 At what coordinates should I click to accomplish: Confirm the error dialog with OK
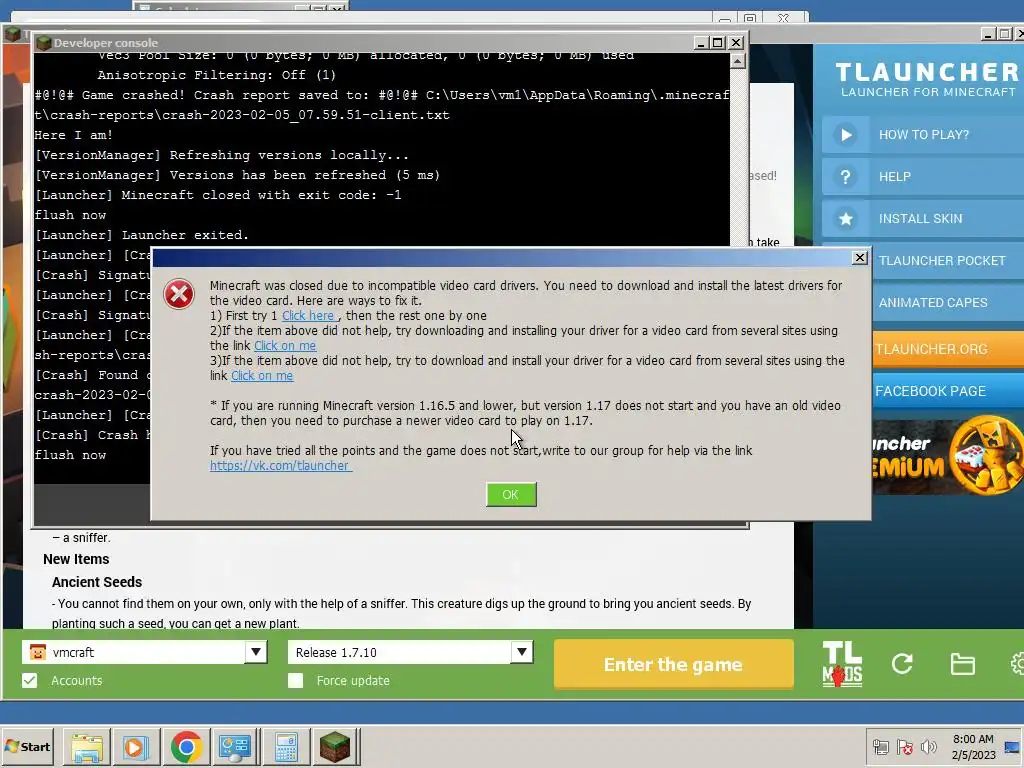point(511,494)
